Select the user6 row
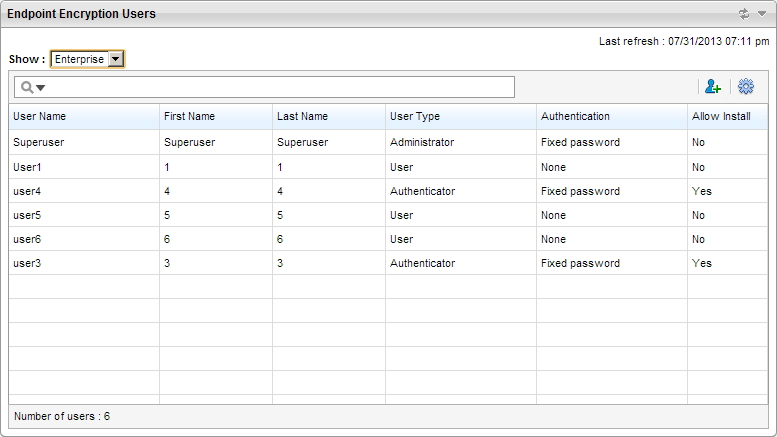Screen dimensions: 777x437 coord(27,239)
